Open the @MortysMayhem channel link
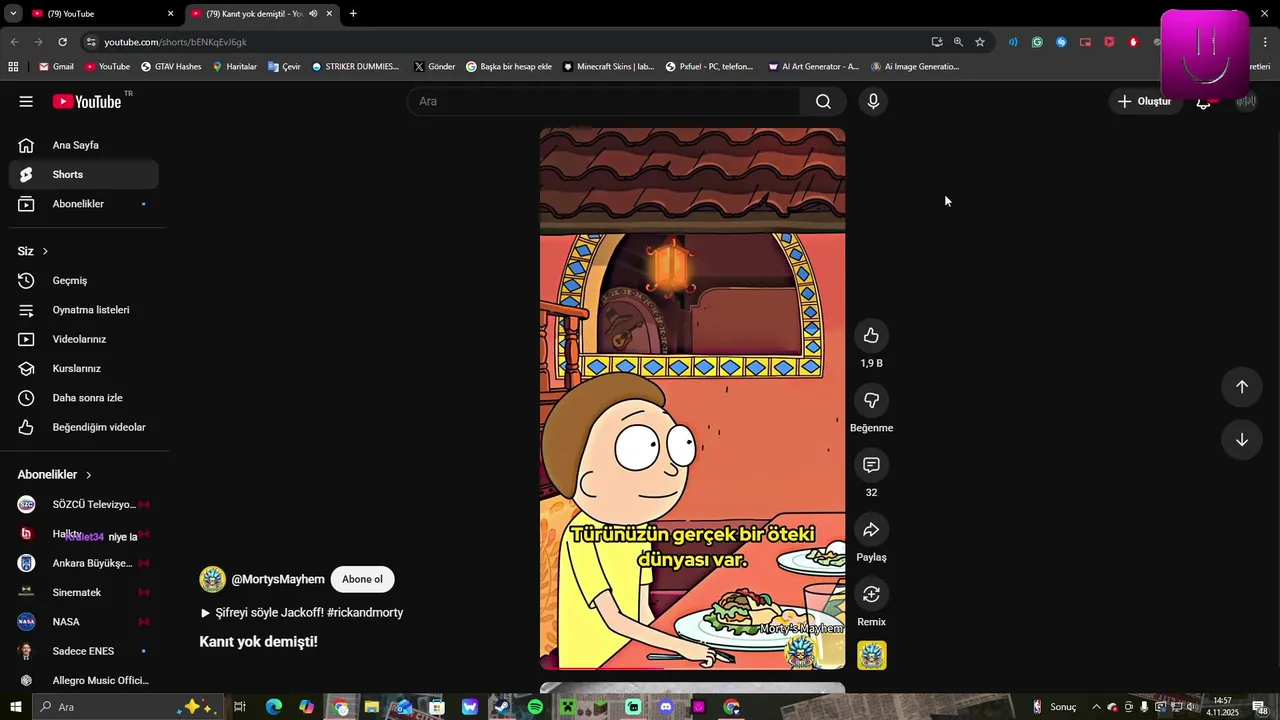 click(278, 579)
